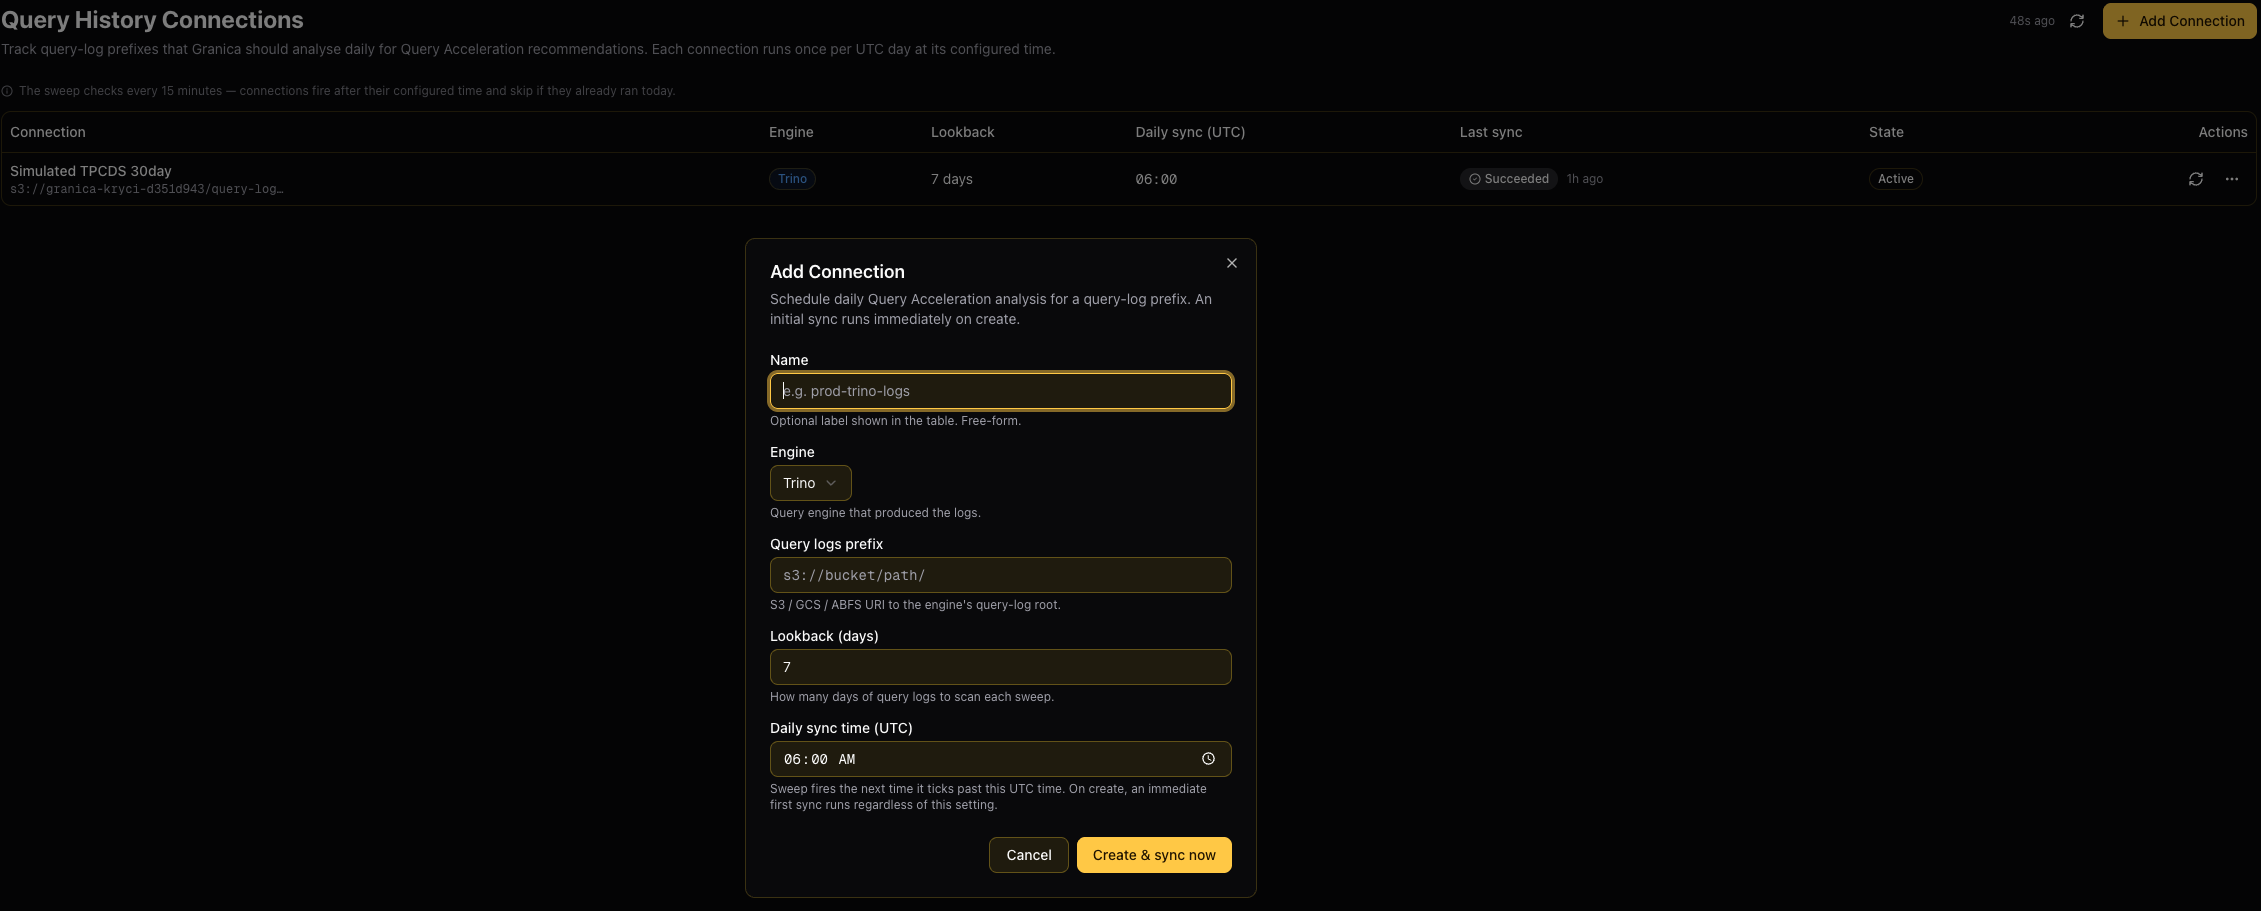Click the info icon by sweep notice

[7, 91]
